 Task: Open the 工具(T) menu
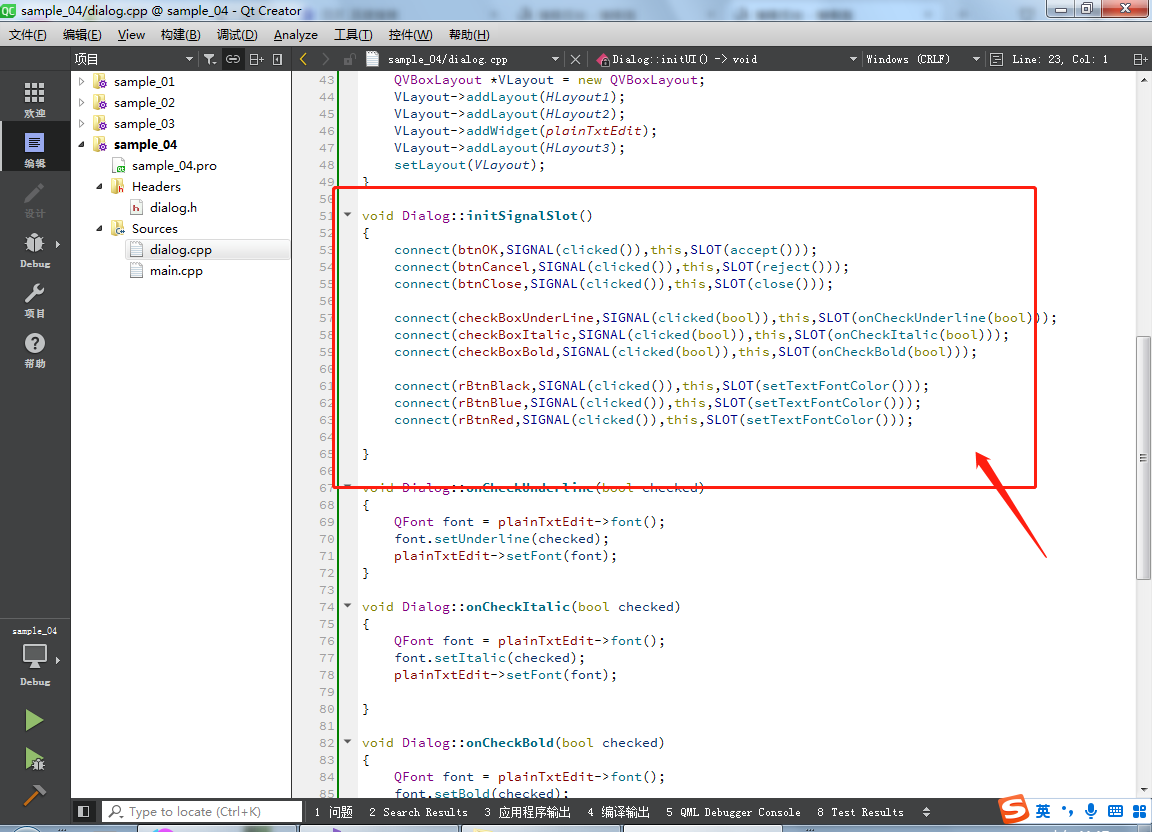353,35
